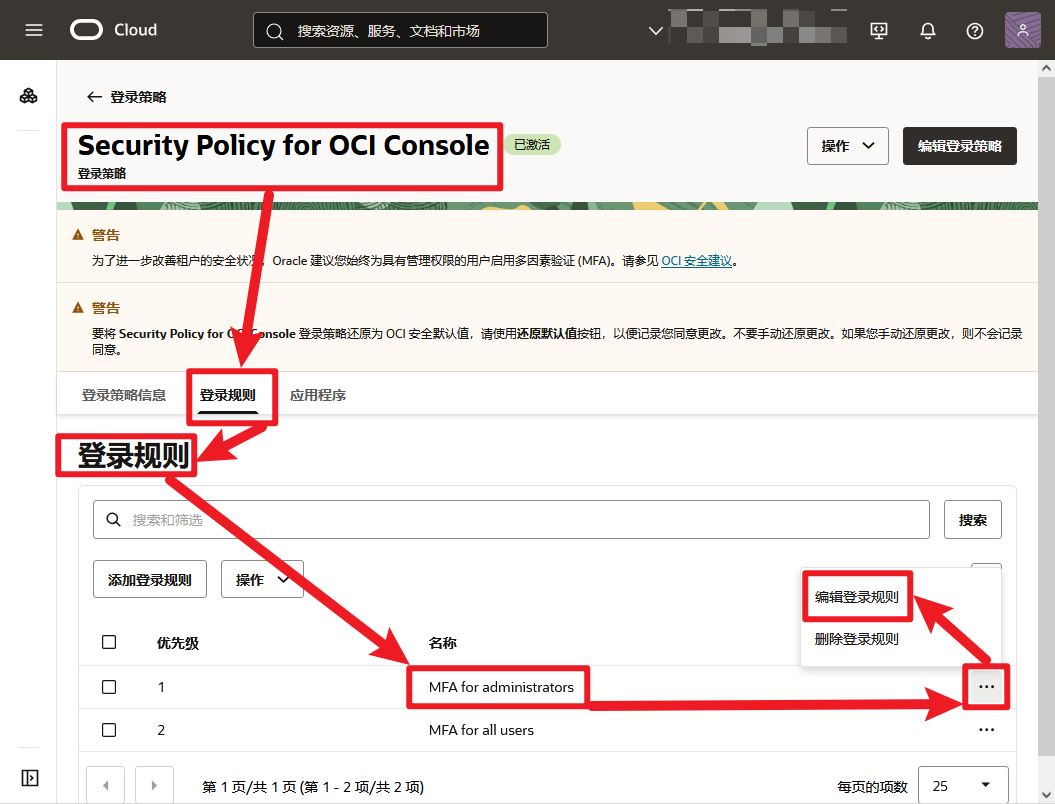Open the 操作 dropdown beside 添加登录规则
Screen dimensions: 1055x804
tap(262, 579)
